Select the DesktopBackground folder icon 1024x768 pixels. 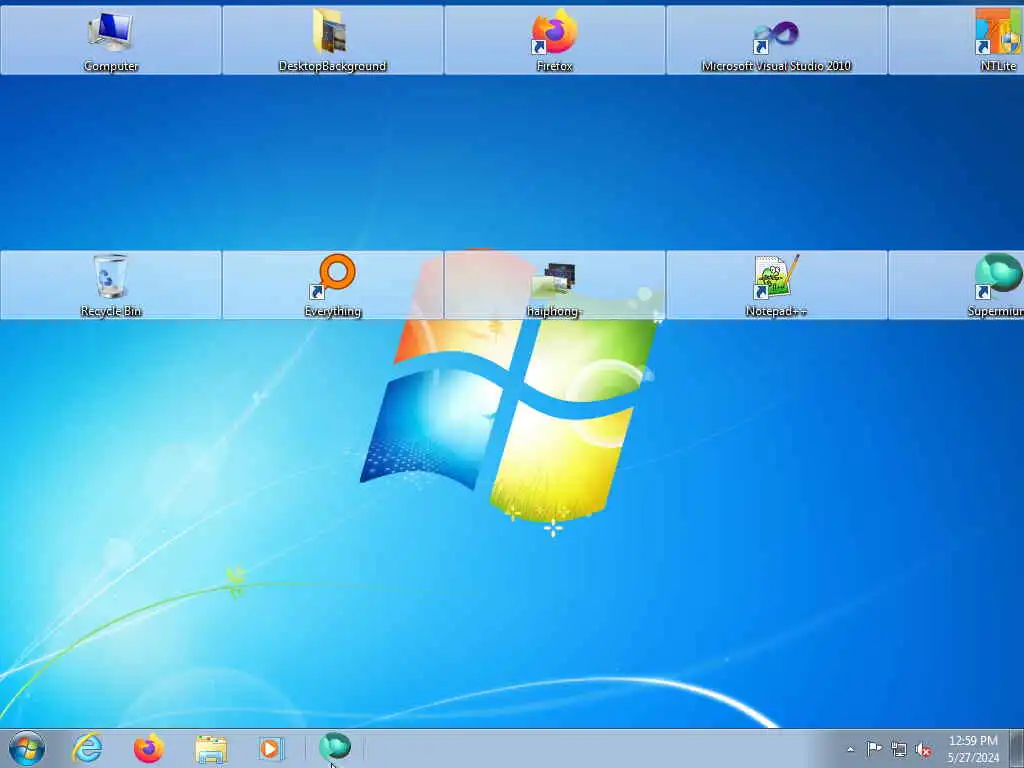(332, 40)
